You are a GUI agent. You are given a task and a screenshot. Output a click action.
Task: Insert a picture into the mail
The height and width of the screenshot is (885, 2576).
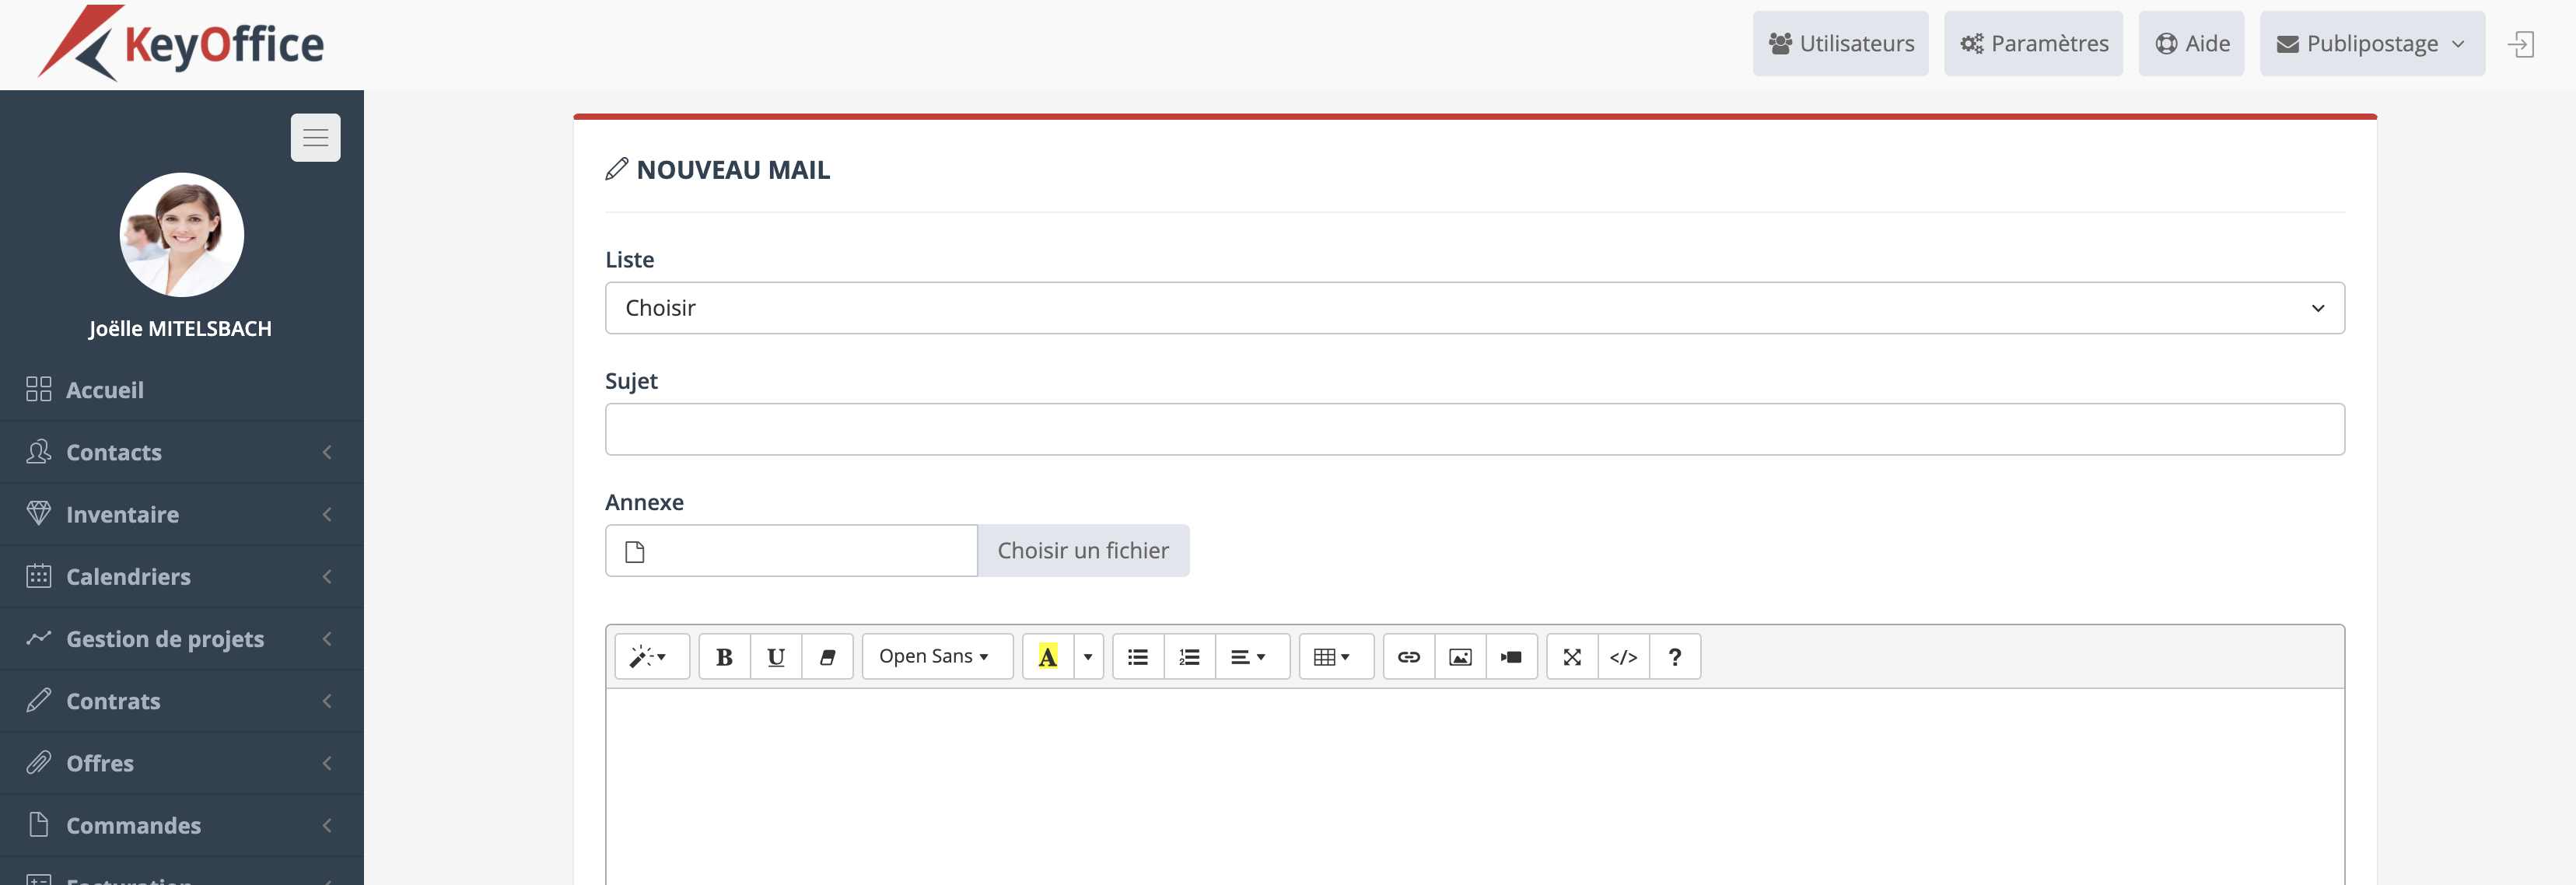click(x=1460, y=657)
